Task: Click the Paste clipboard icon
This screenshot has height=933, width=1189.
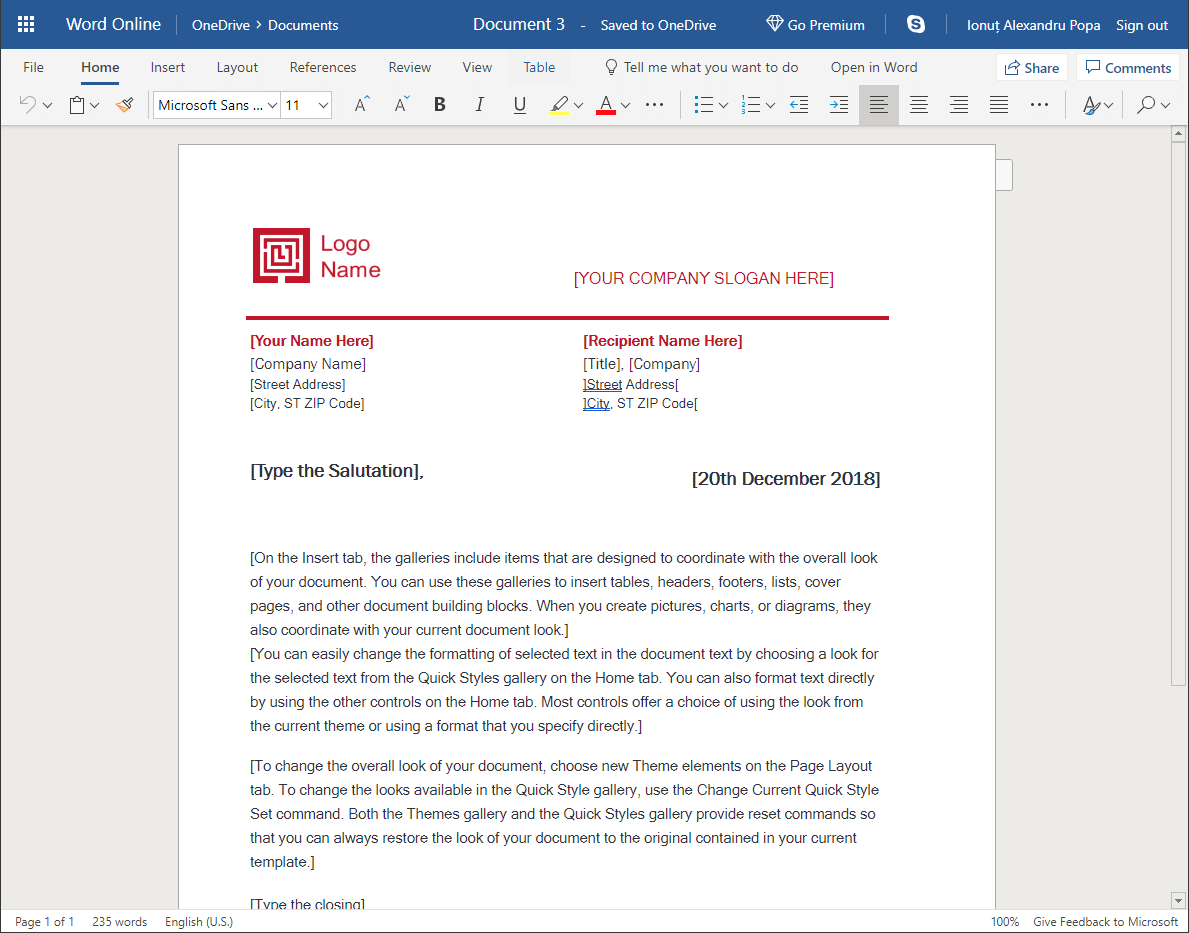Action: point(77,105)
